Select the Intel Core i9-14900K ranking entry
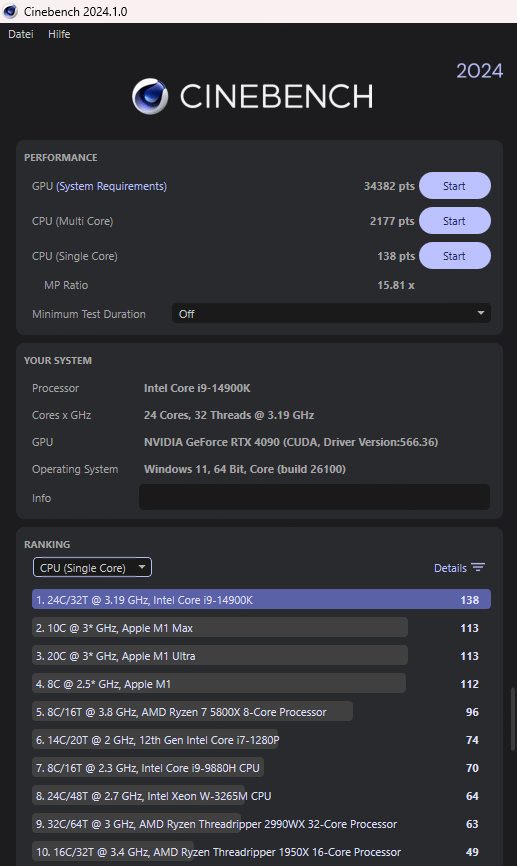The width and height of the screenshot is (517, 866). (x=261, y=600)
